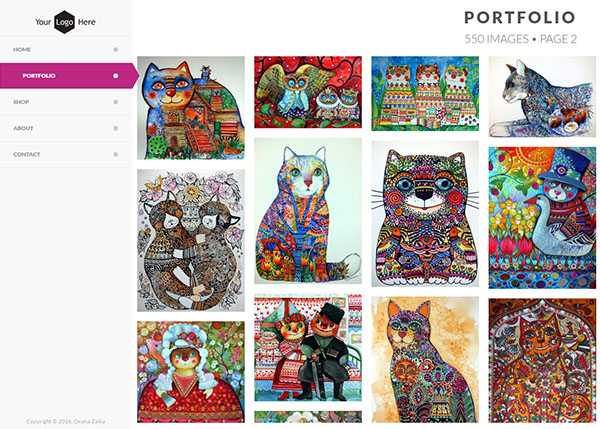Viewport: 600px width, 429px height.
Task: Open the Contact page link
Action: point(27,154)
